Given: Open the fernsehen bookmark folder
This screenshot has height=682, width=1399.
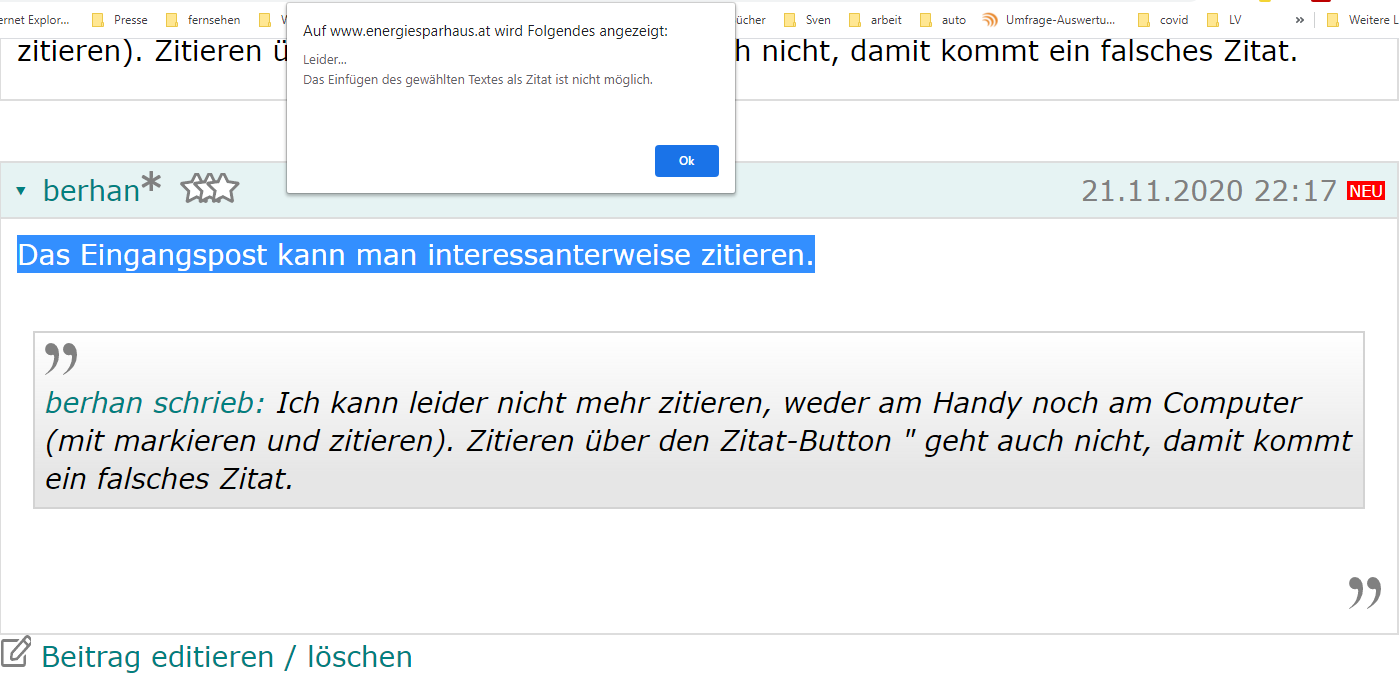Looking at the screenshot, I should [203, 19].
